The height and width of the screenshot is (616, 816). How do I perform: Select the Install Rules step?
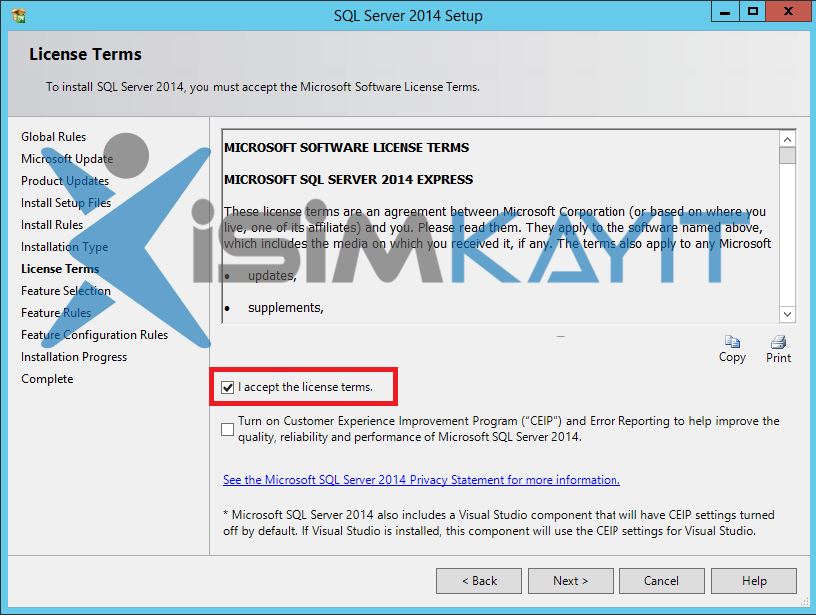(x=52, y=225)
